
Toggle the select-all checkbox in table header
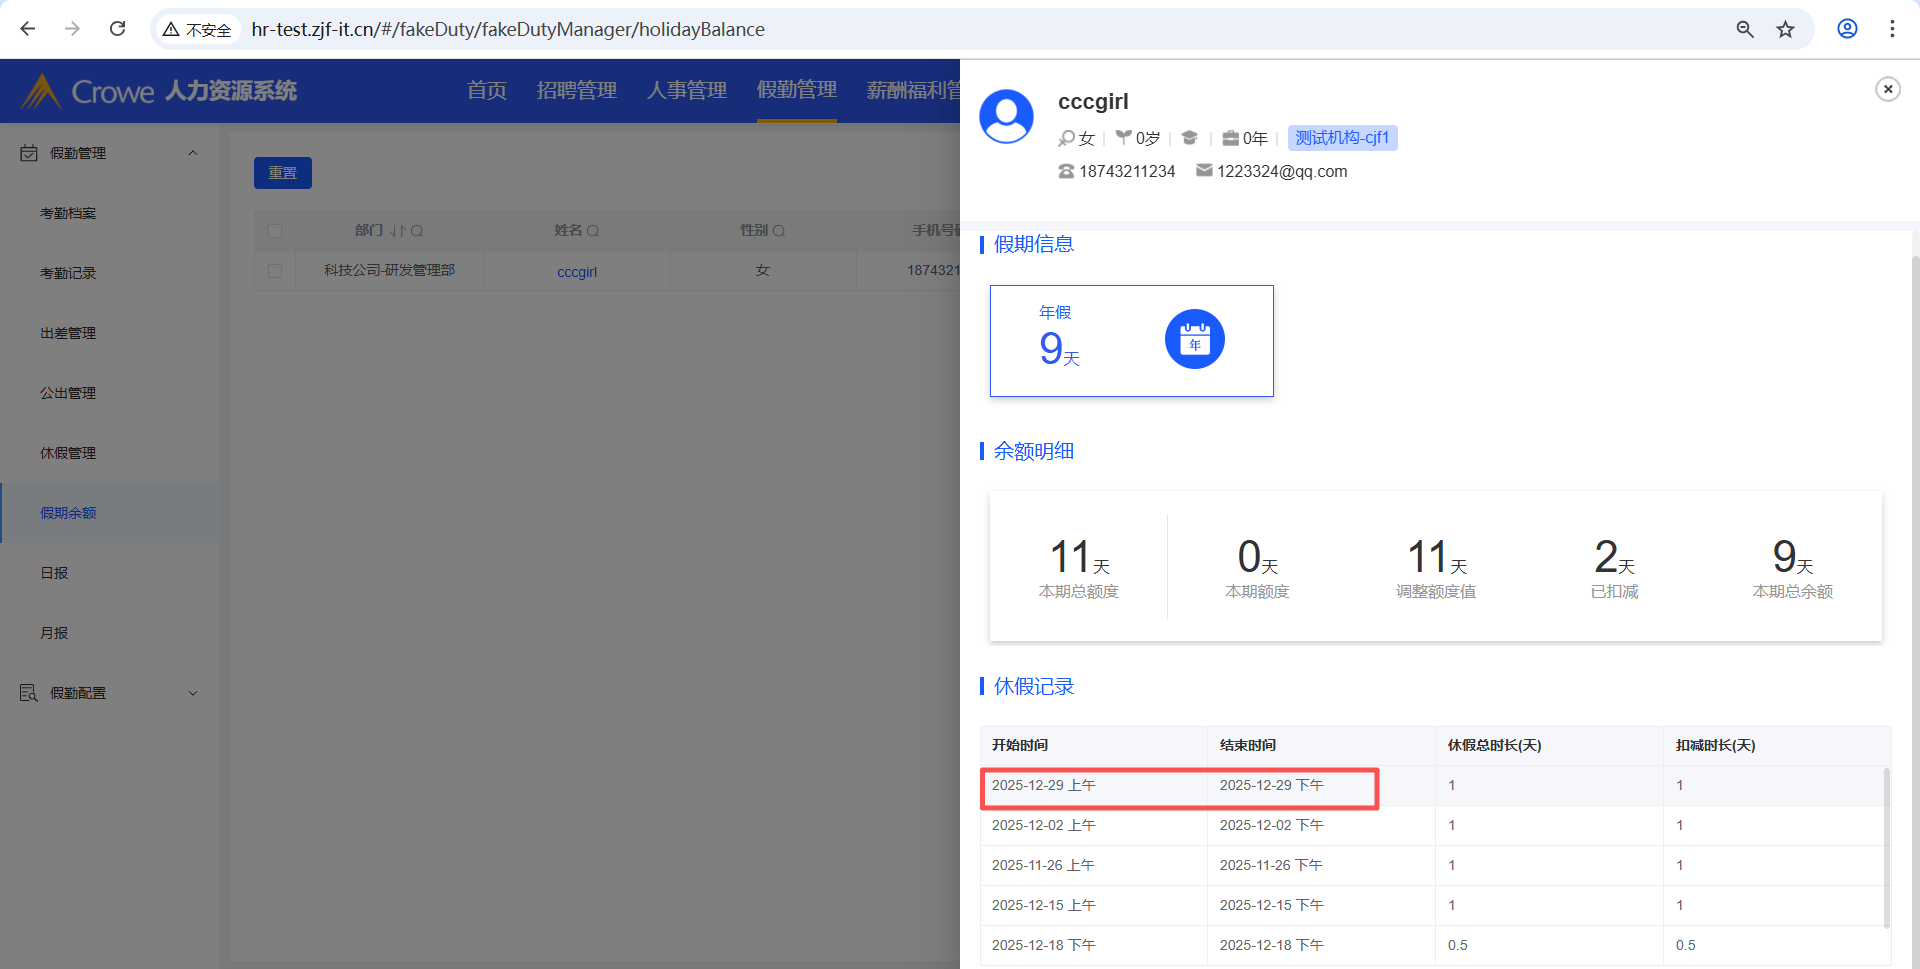tap(275, 231)
